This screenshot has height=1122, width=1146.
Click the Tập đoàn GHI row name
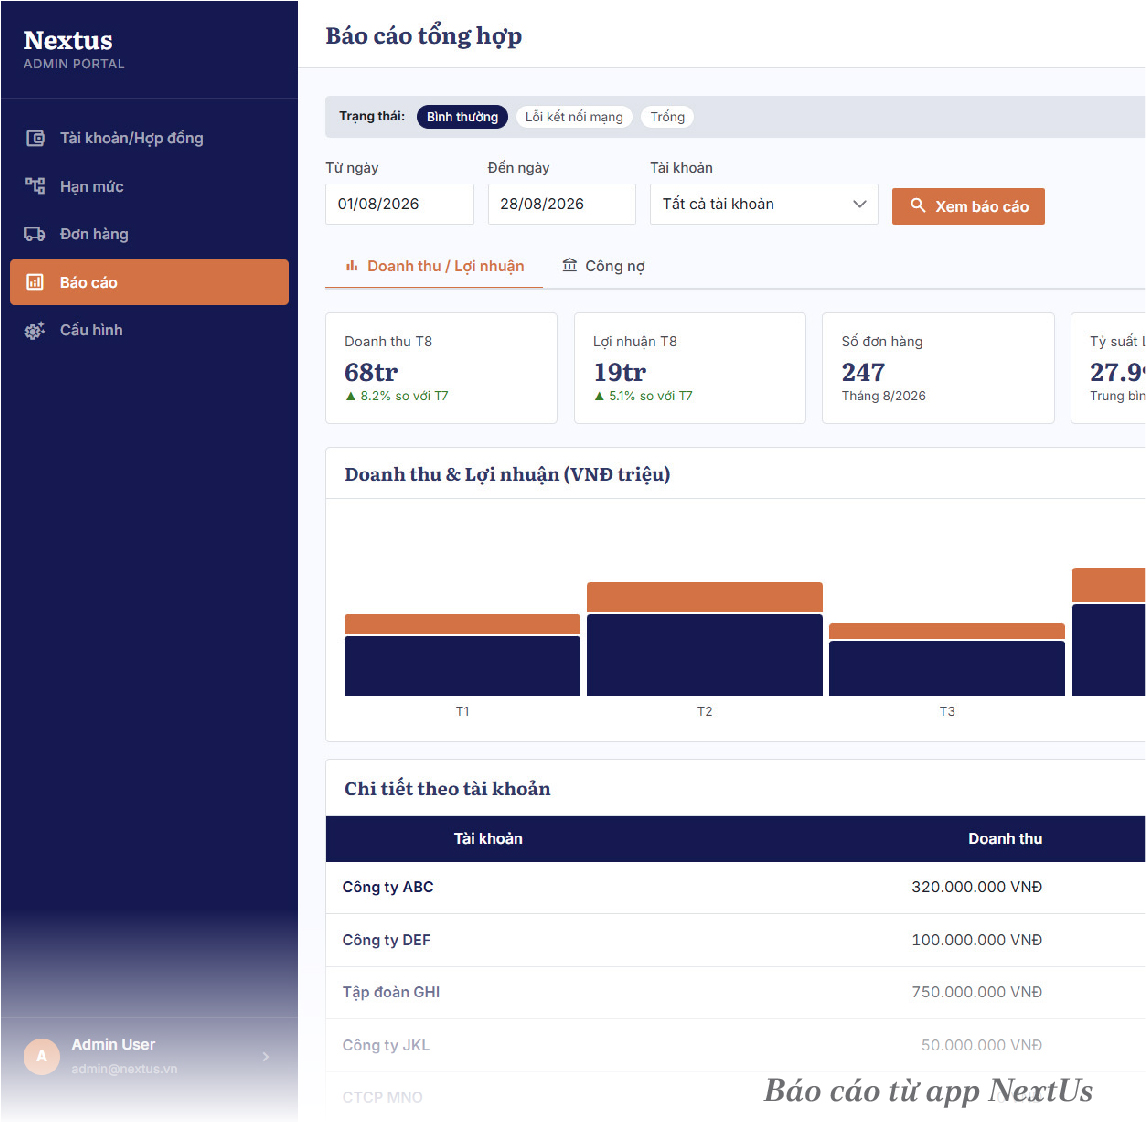[x=392, y=992]
